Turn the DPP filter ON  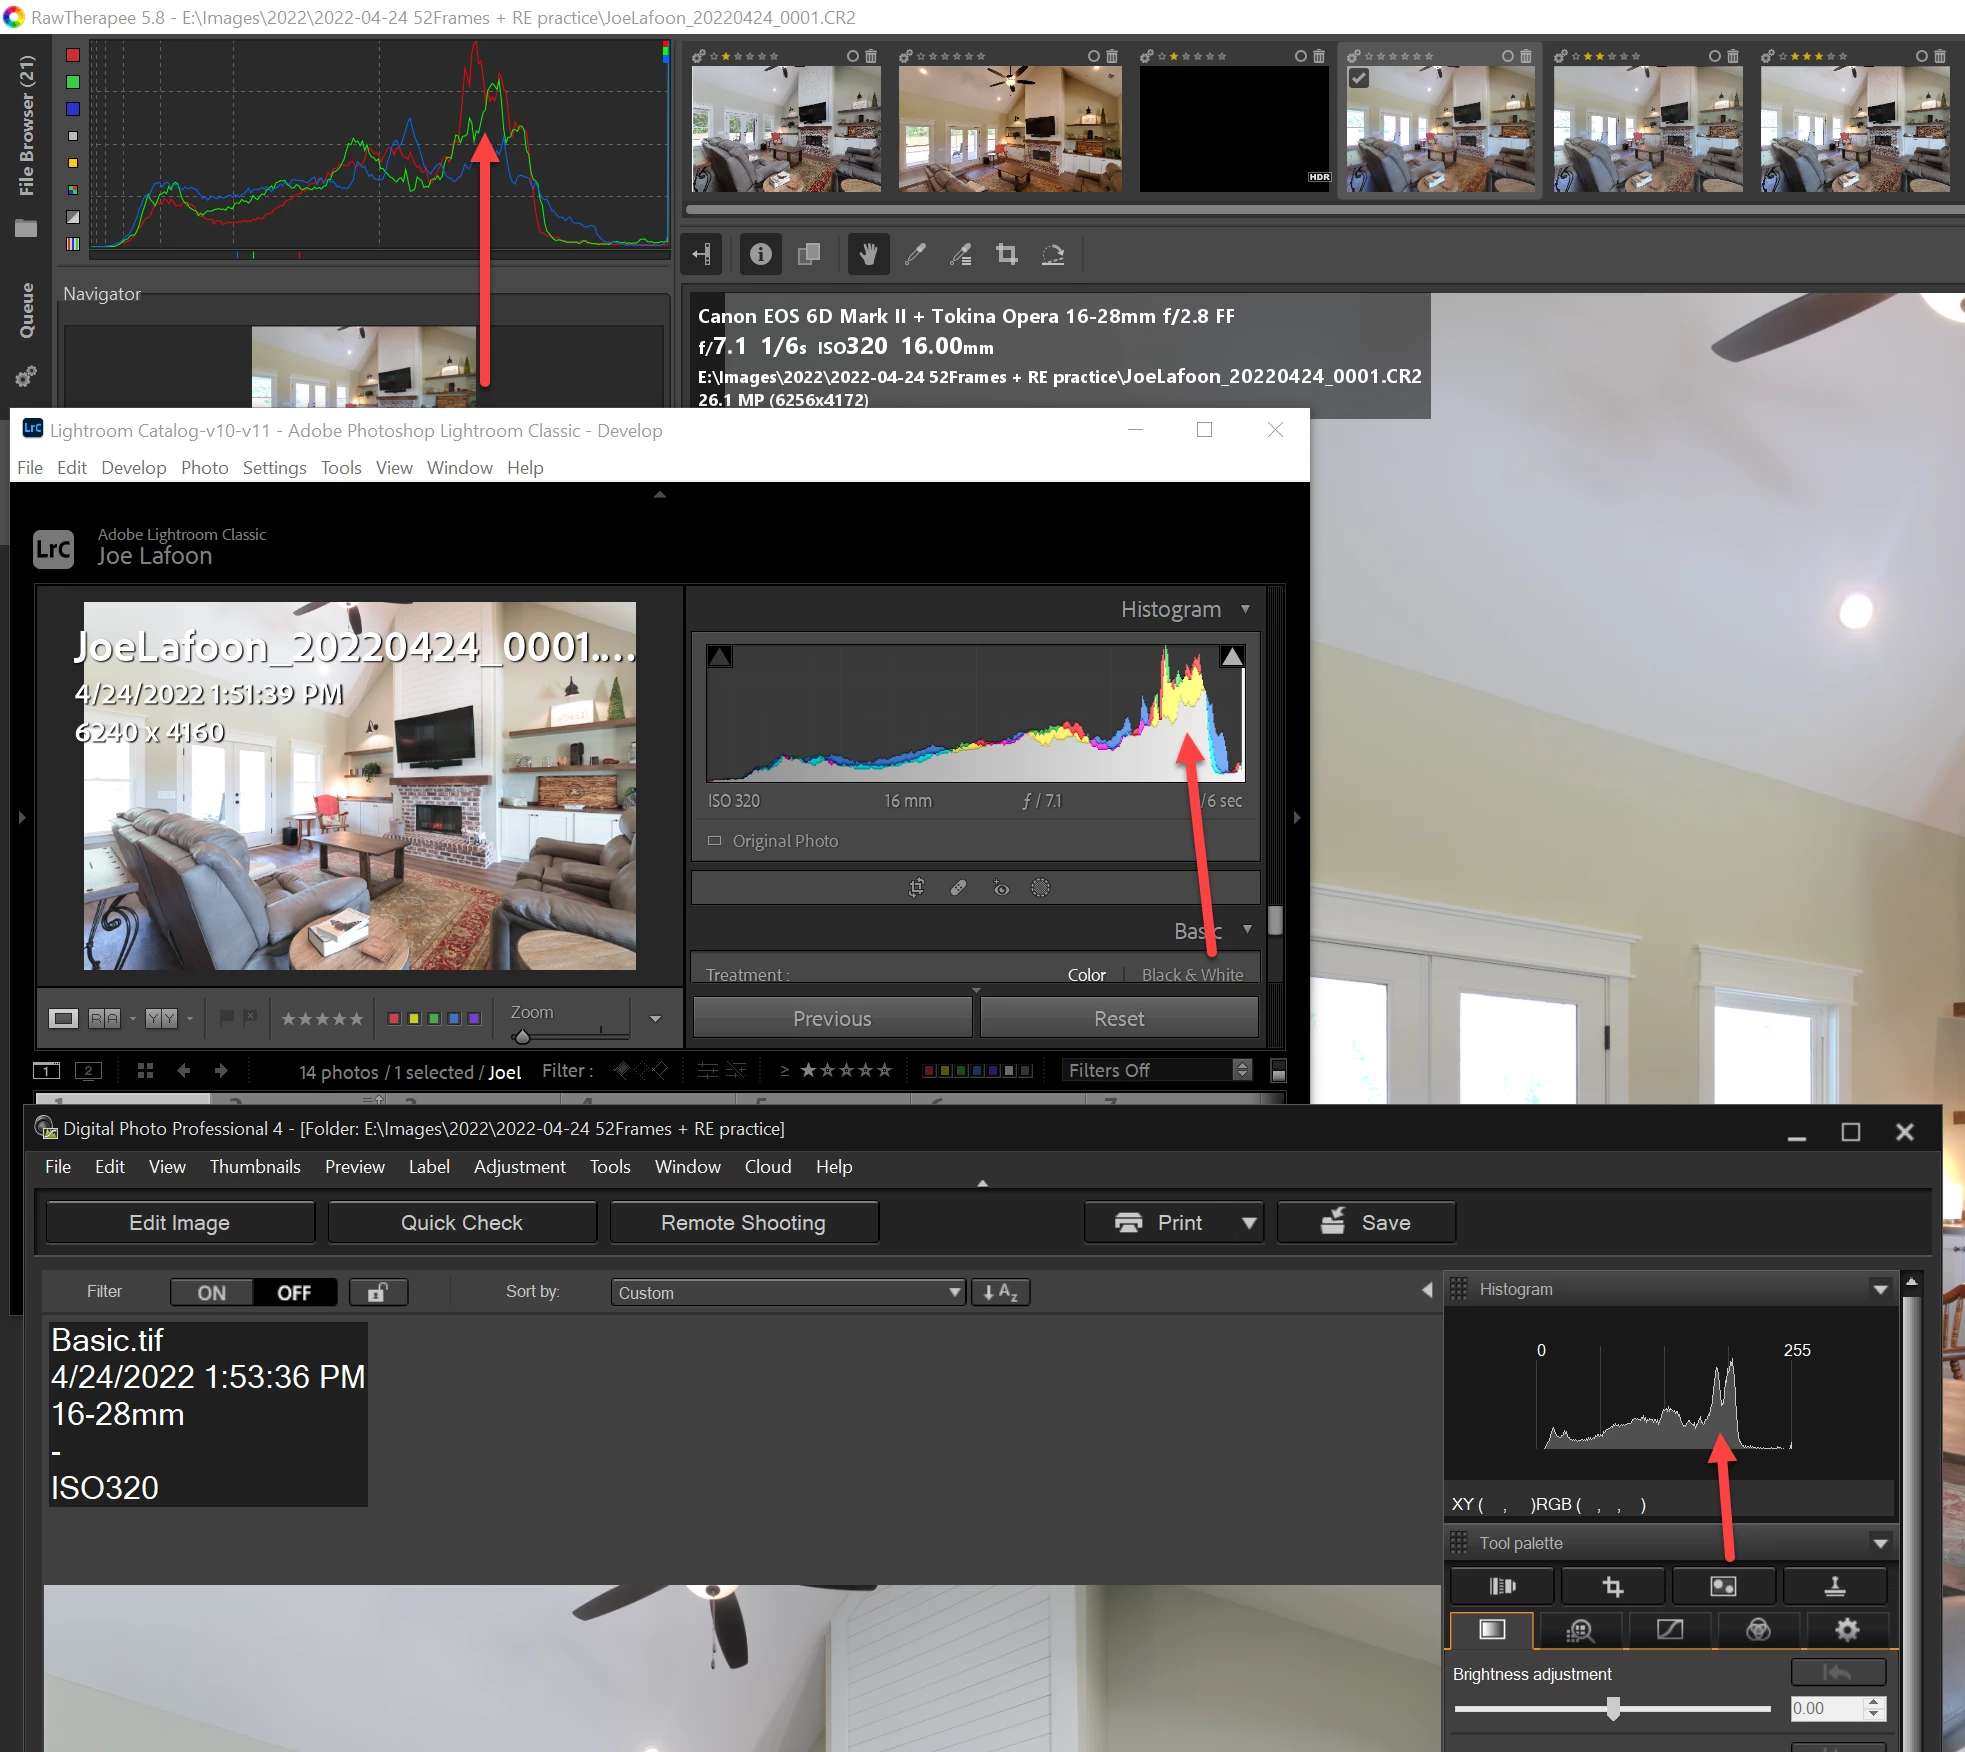click(x=211, y=1293)
